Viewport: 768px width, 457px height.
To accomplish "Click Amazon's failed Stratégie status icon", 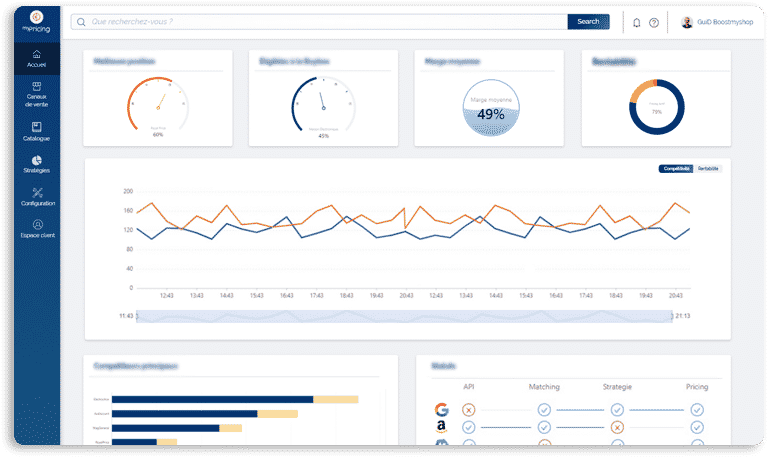I will pyautogui.click(x=617, y=427).
